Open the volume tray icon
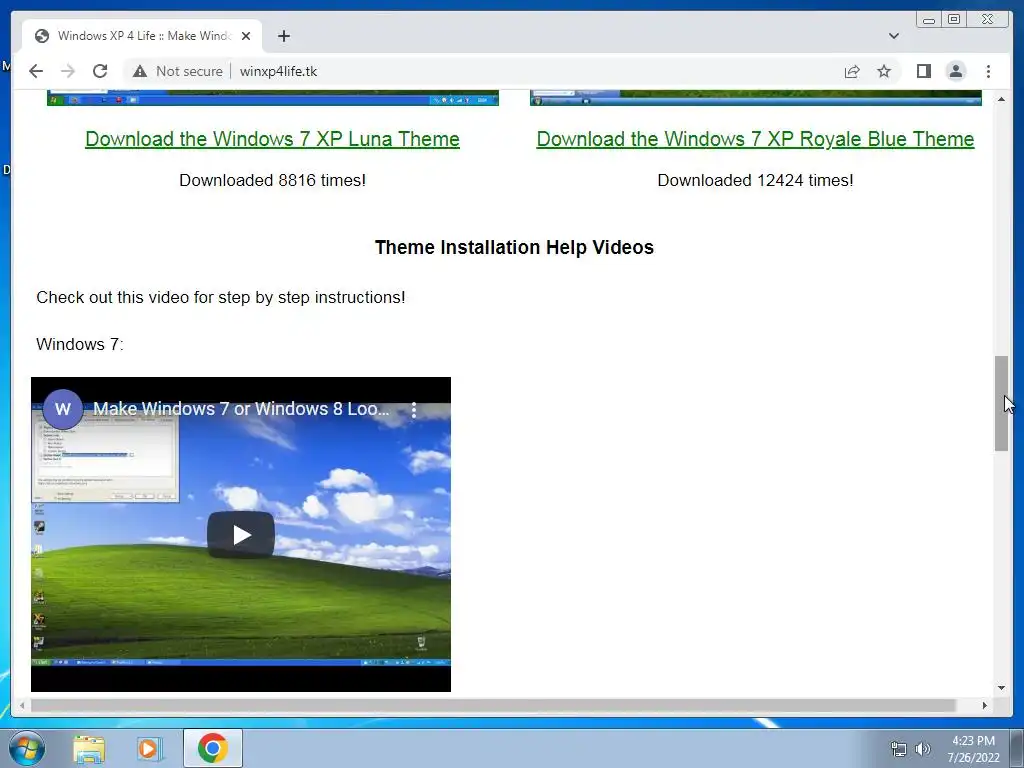This screenshot has width=1024, height=768. (x=923, y=749)
